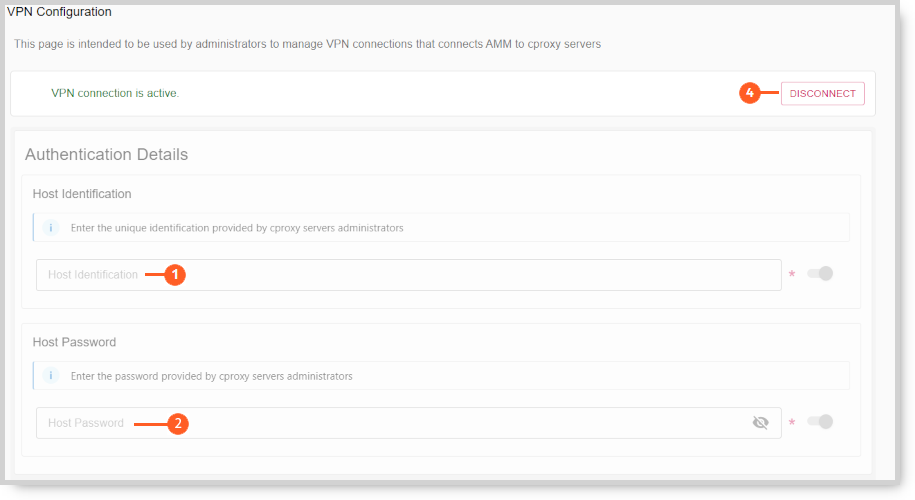
Task: Click the 'Enter the unique identification' hint banner
Action: point(441,228)
